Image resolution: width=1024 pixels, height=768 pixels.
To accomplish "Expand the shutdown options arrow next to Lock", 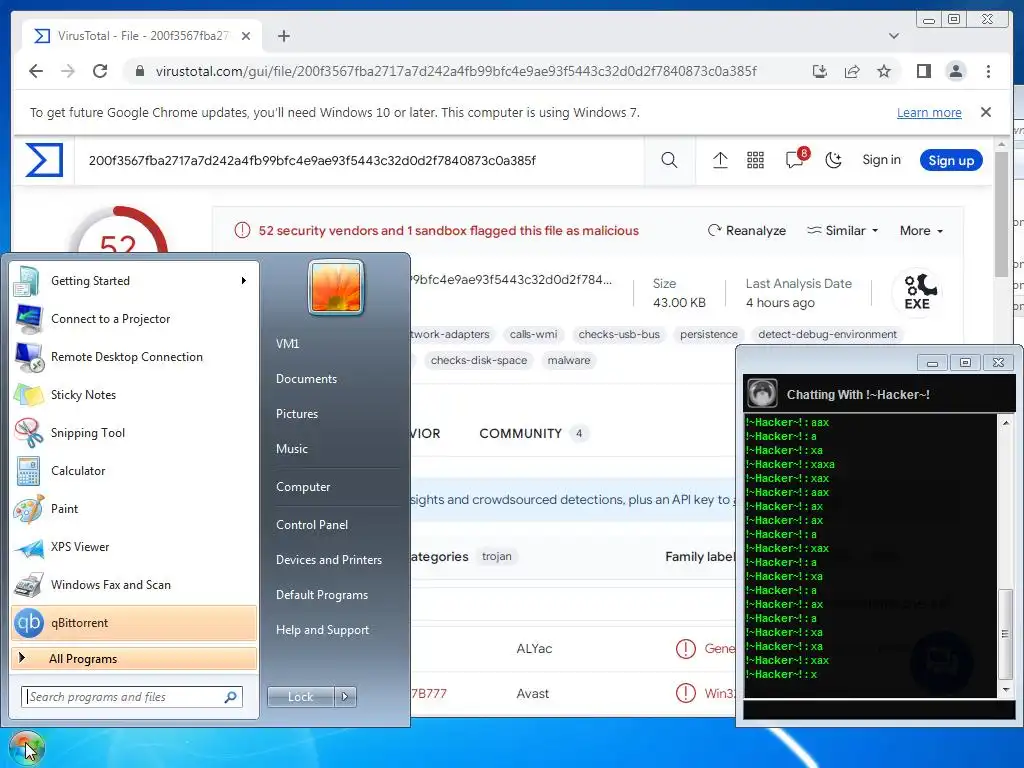I will (345, 697).
